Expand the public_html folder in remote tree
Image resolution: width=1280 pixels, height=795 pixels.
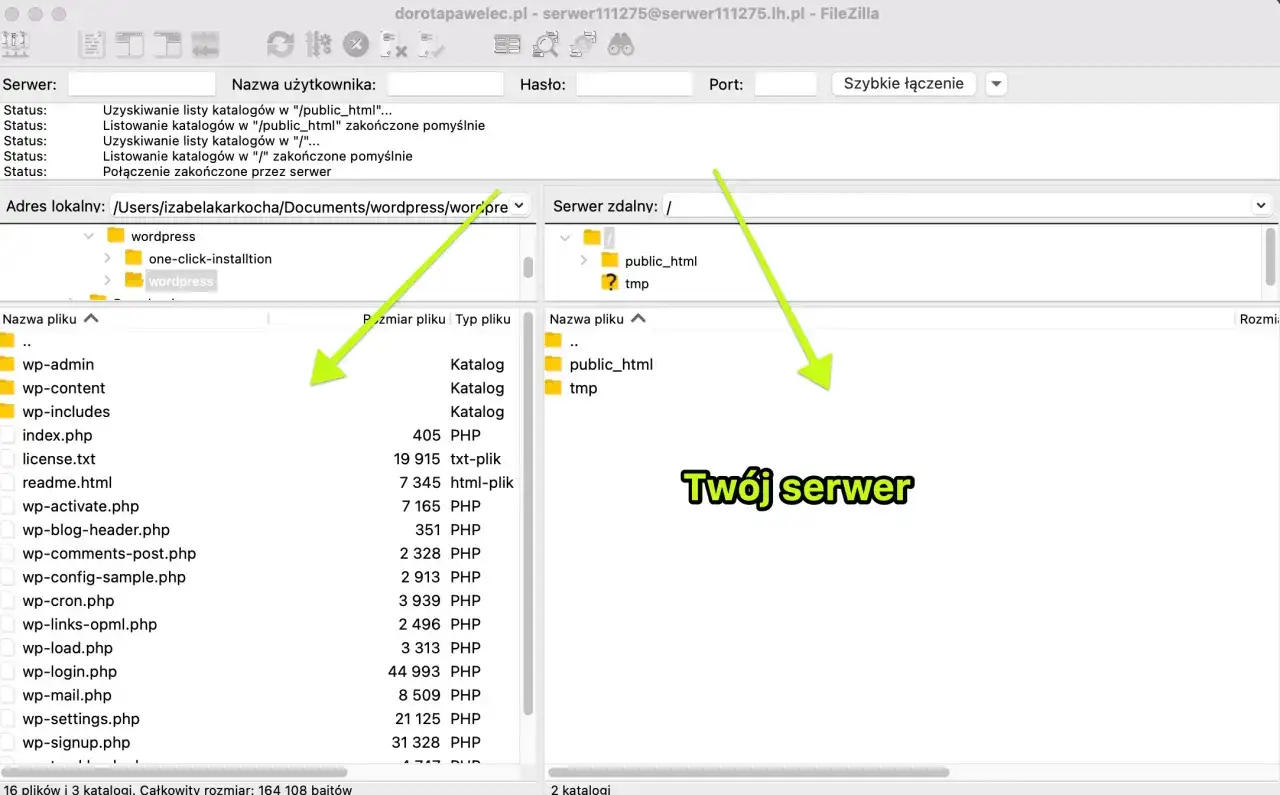tap(583, 259)
